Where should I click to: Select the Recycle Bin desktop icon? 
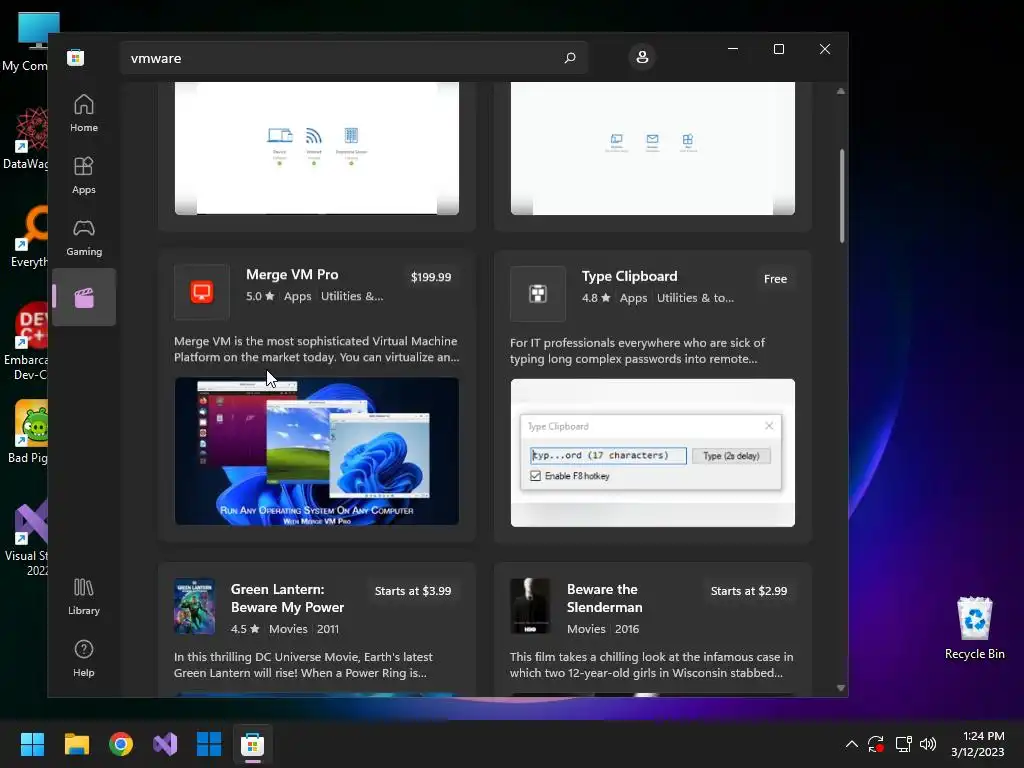pyautogui.click(x=974, y=628)
